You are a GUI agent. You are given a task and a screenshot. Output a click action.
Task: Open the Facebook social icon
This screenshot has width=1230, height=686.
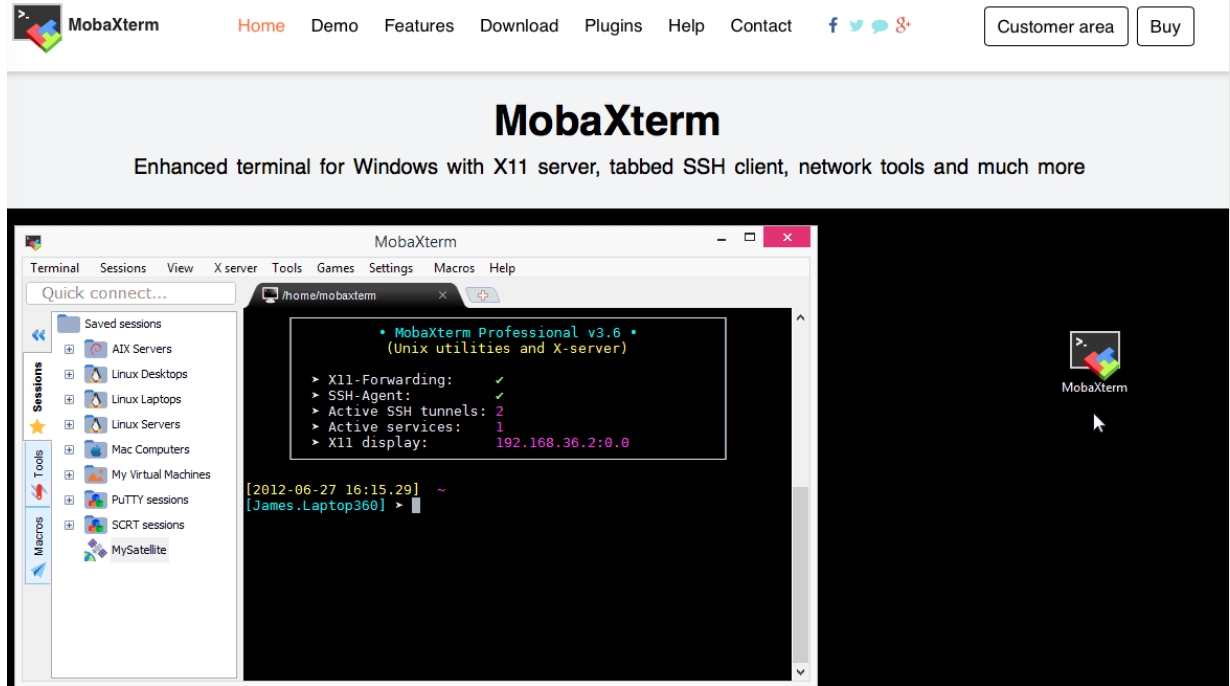tap(833, 26)
